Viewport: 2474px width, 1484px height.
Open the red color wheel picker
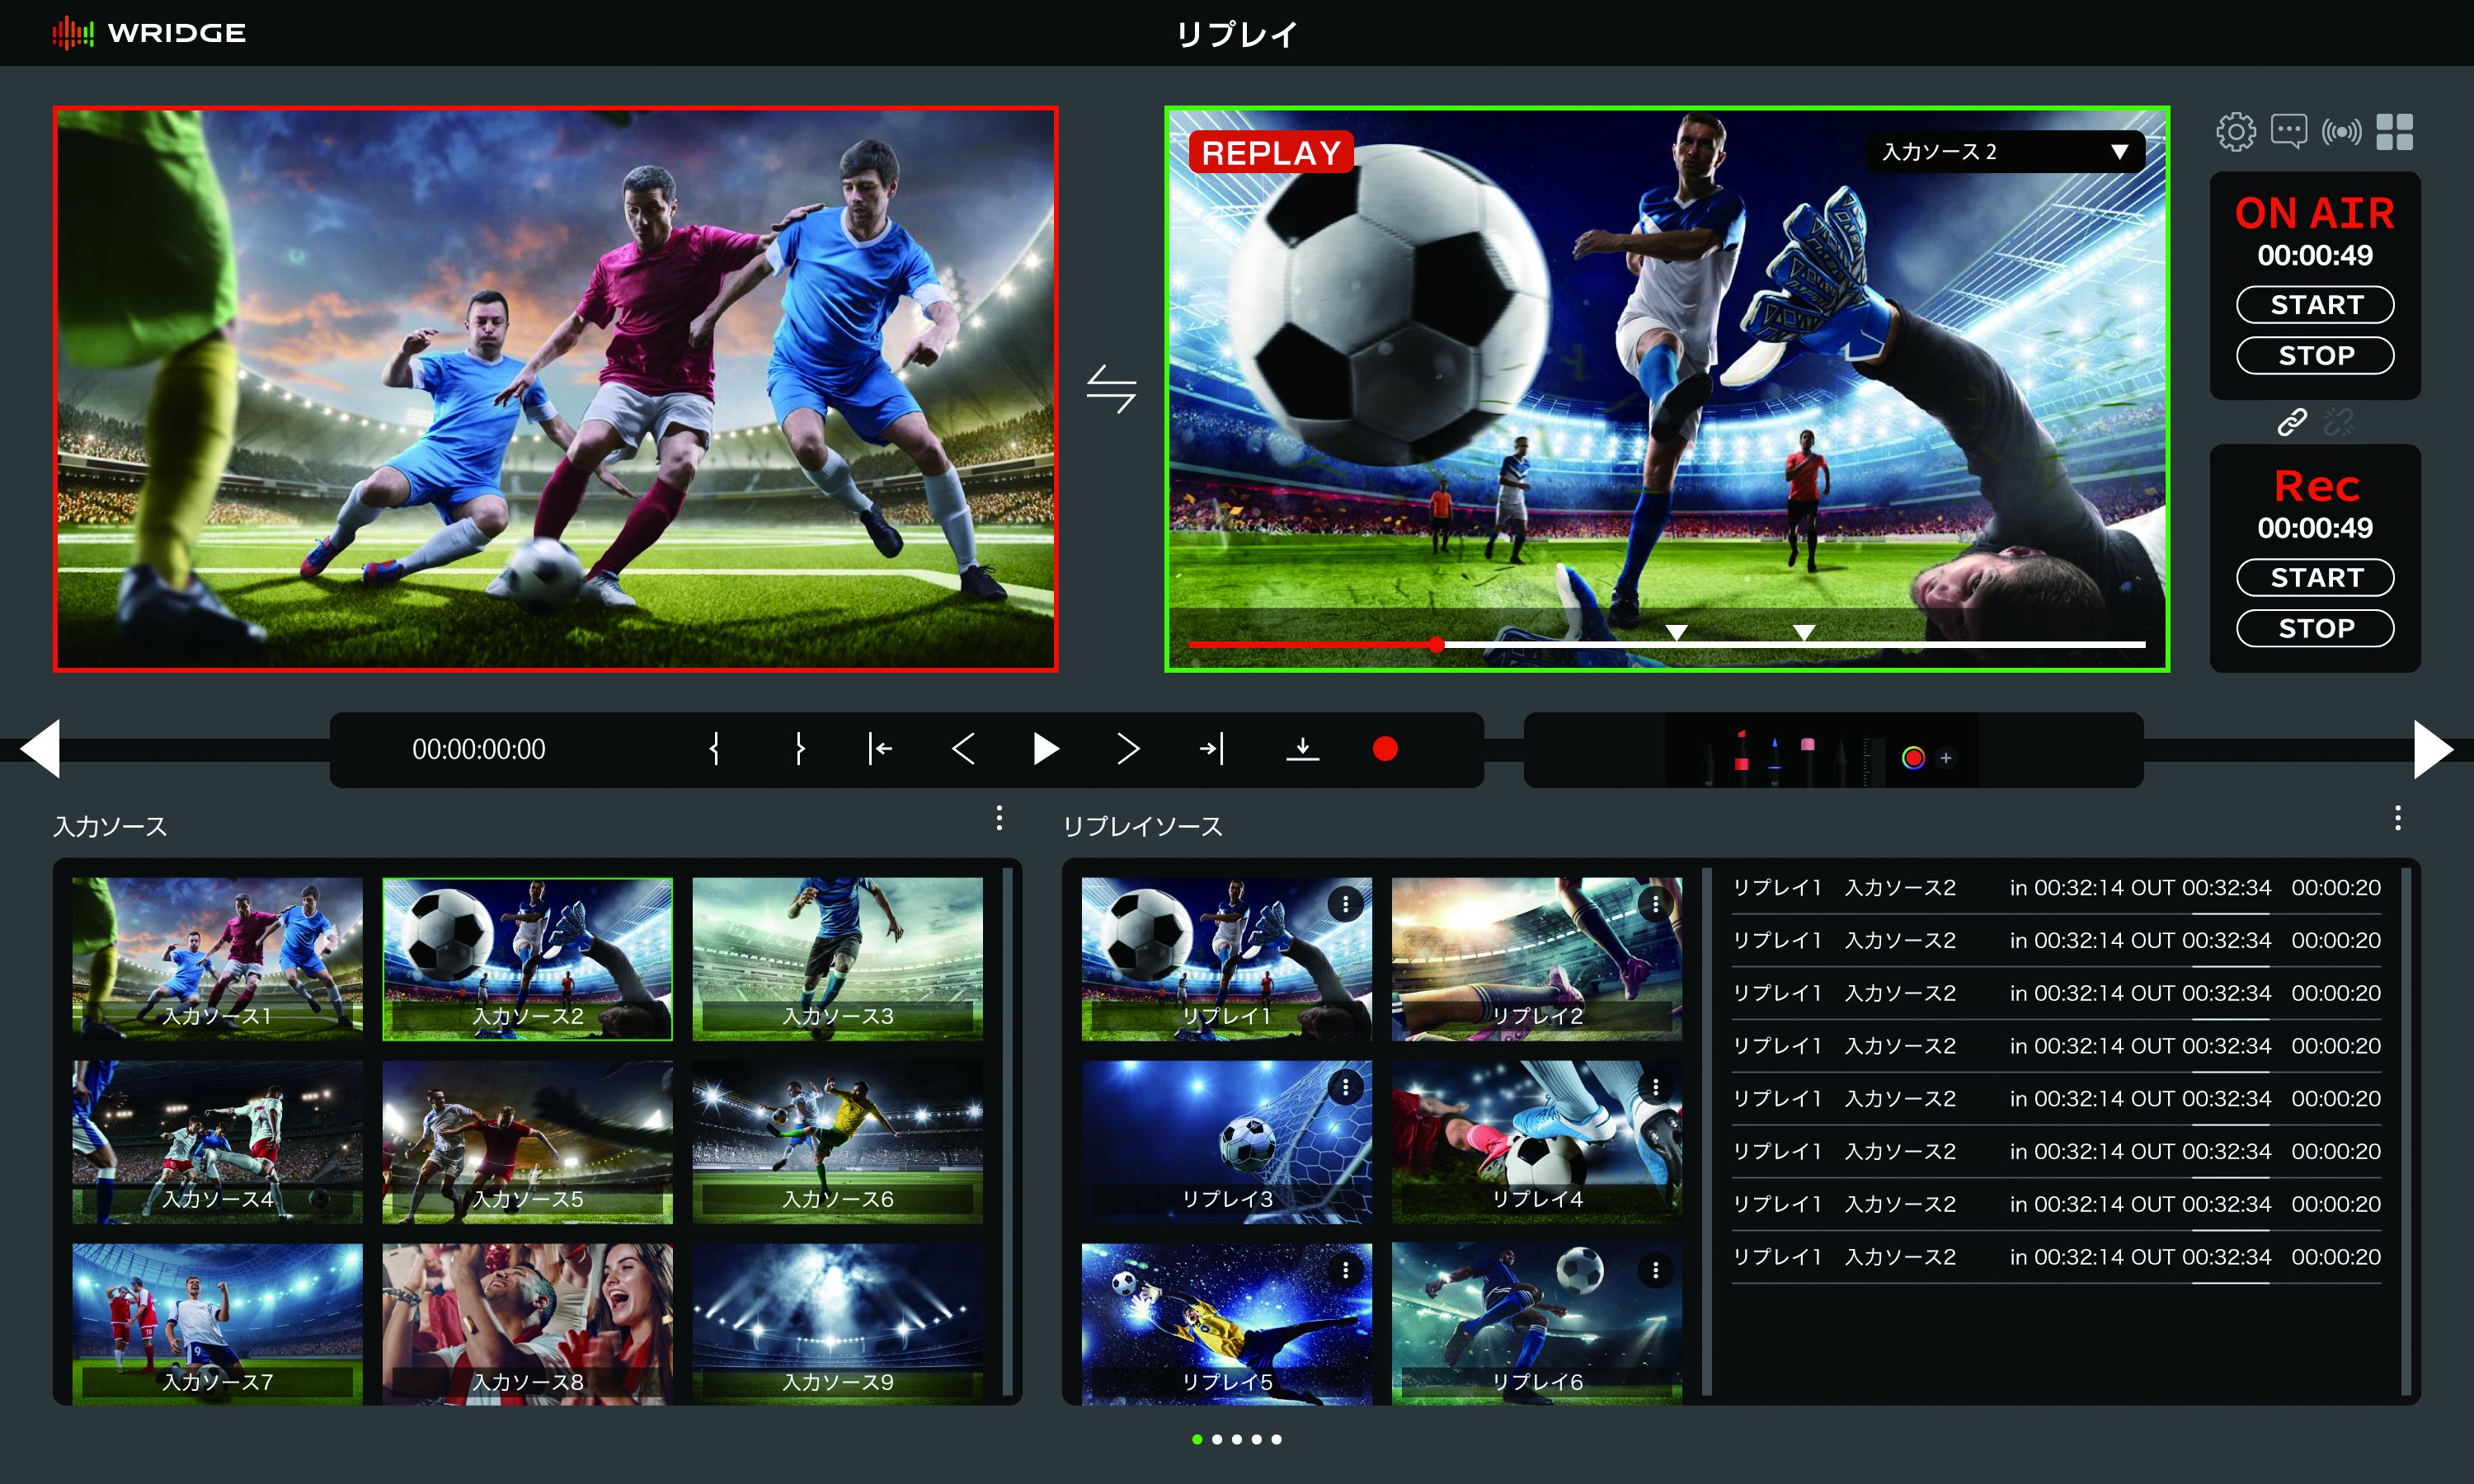coord(1912,758)
